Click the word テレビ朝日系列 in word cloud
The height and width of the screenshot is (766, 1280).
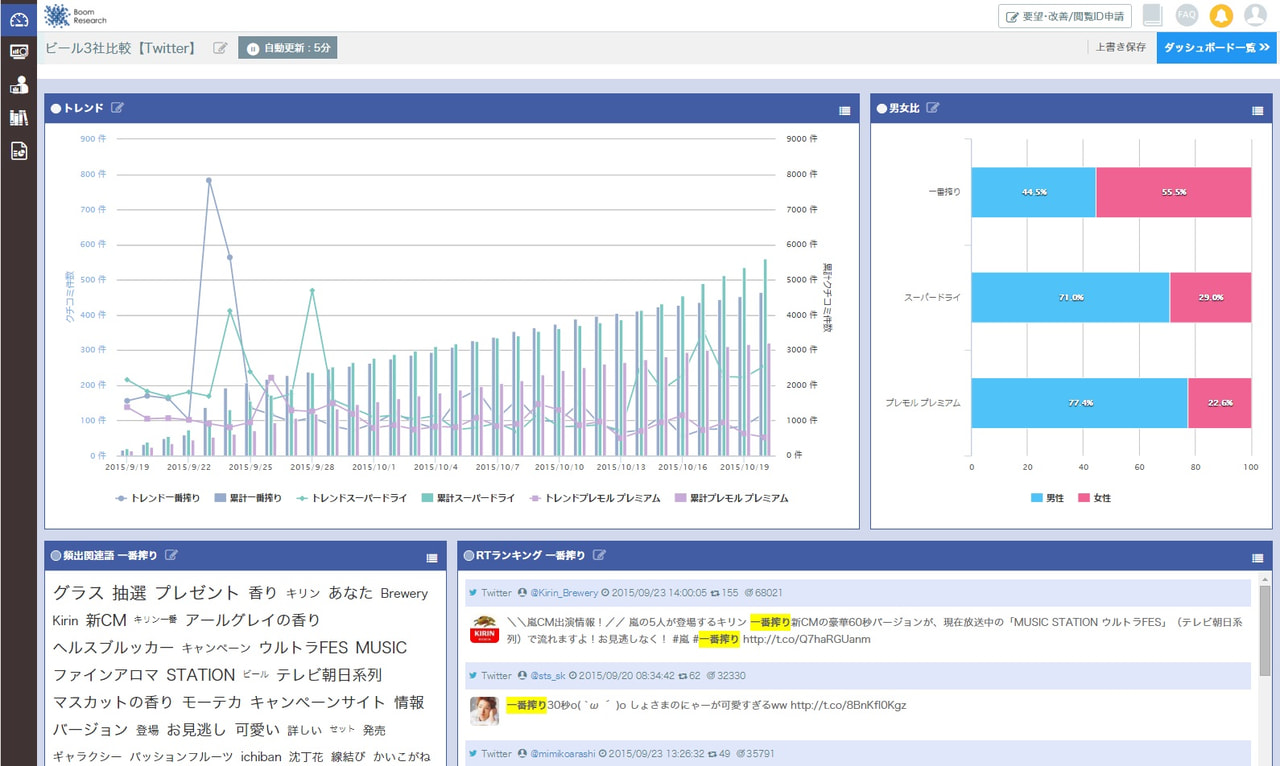329,675
